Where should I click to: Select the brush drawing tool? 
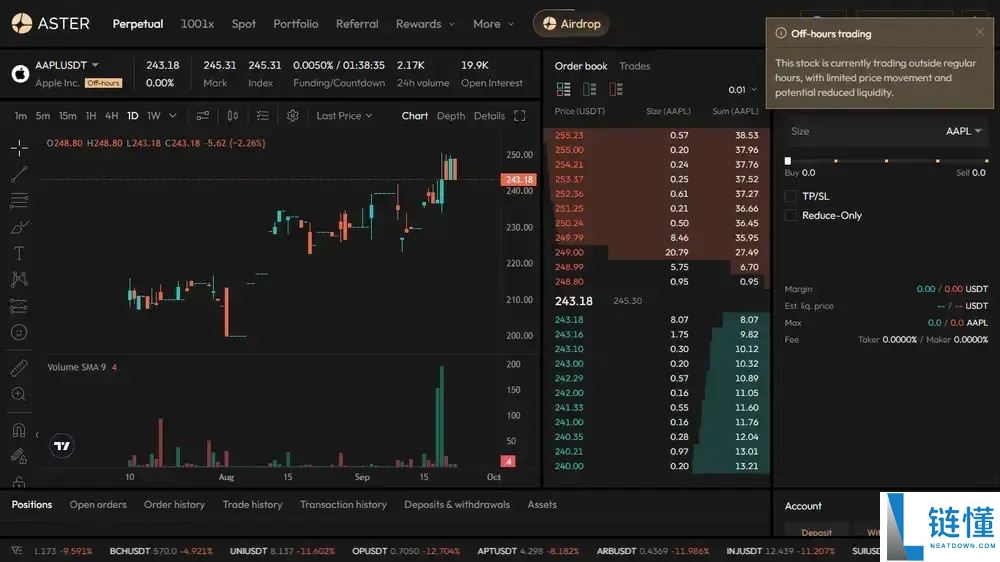19,227
